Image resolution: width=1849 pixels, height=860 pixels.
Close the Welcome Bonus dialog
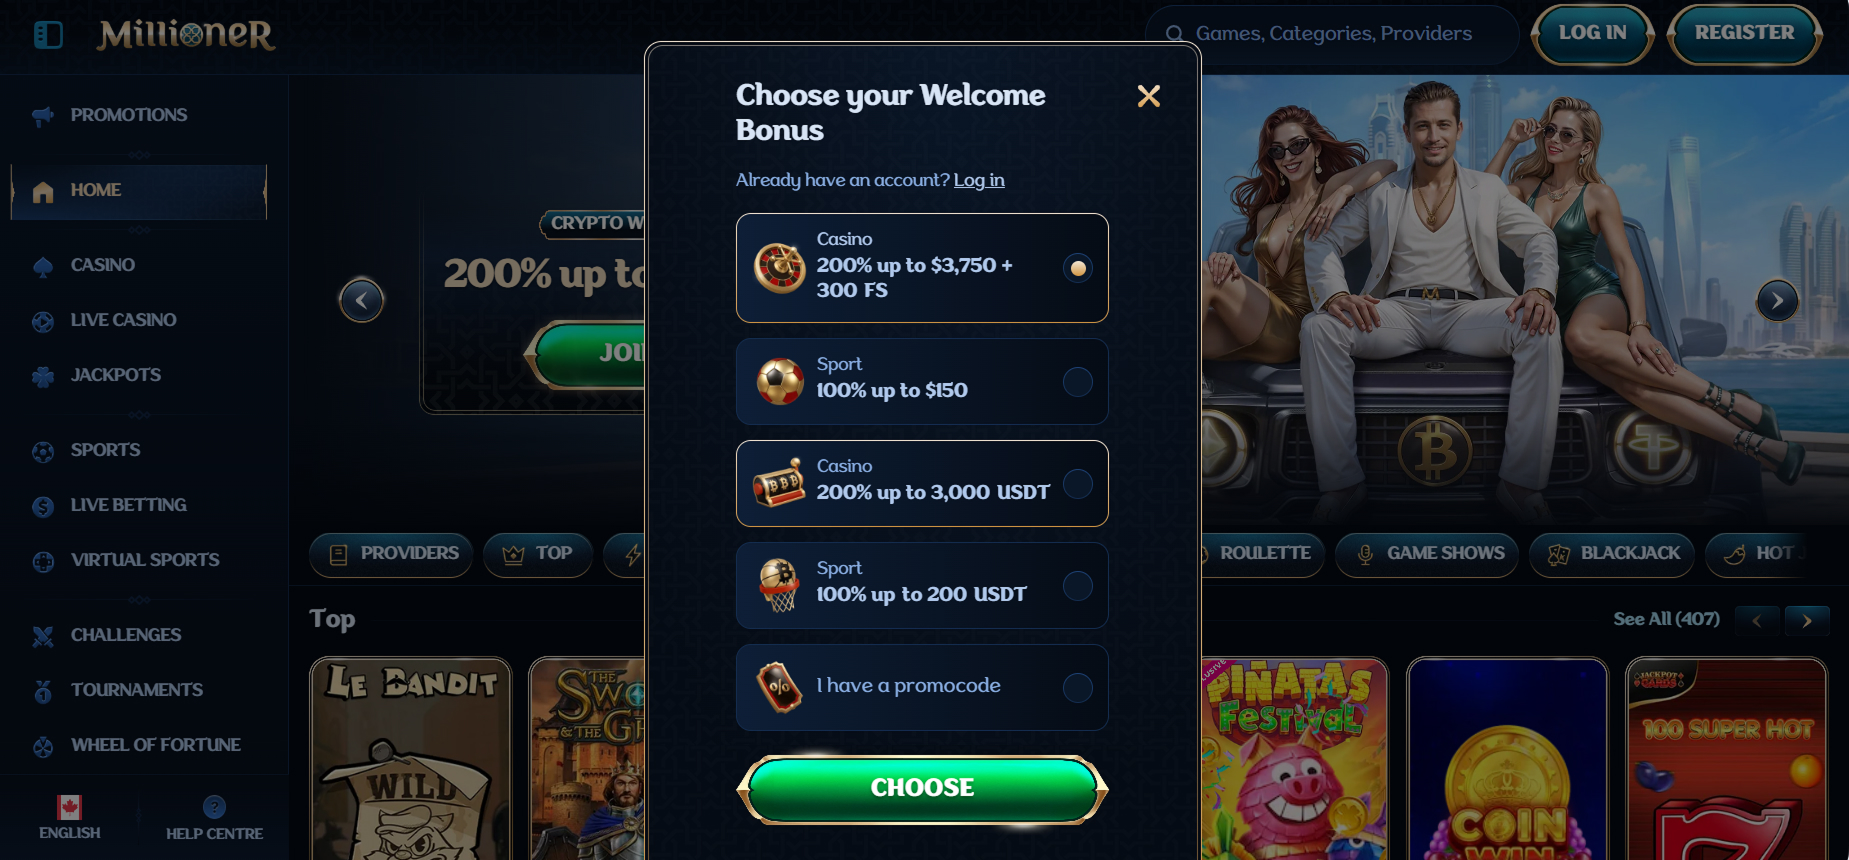coord(1149,96)
